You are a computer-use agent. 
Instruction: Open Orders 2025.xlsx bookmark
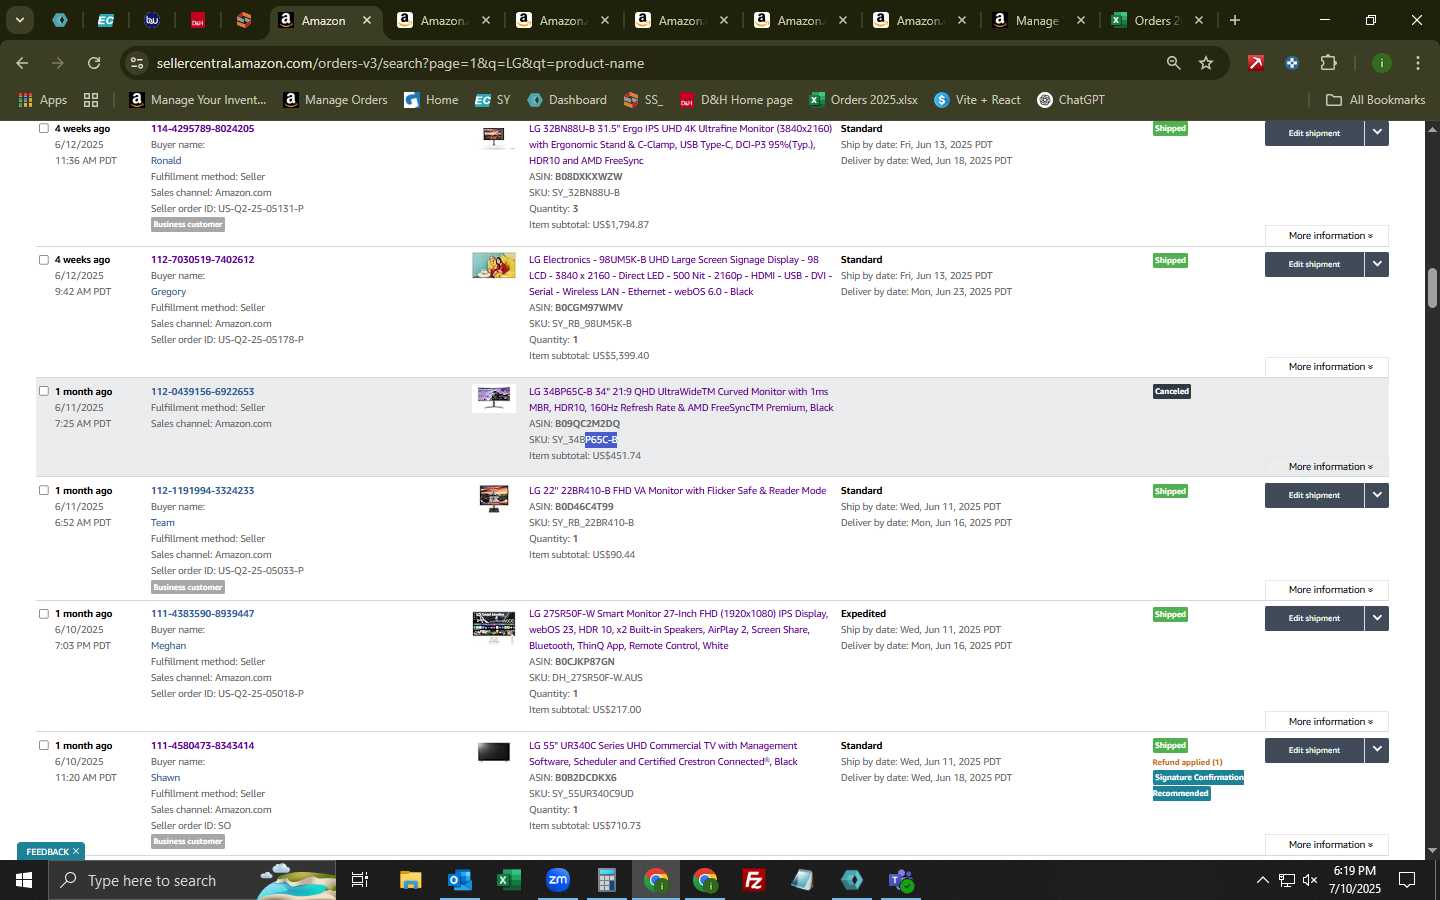(864, 100)
